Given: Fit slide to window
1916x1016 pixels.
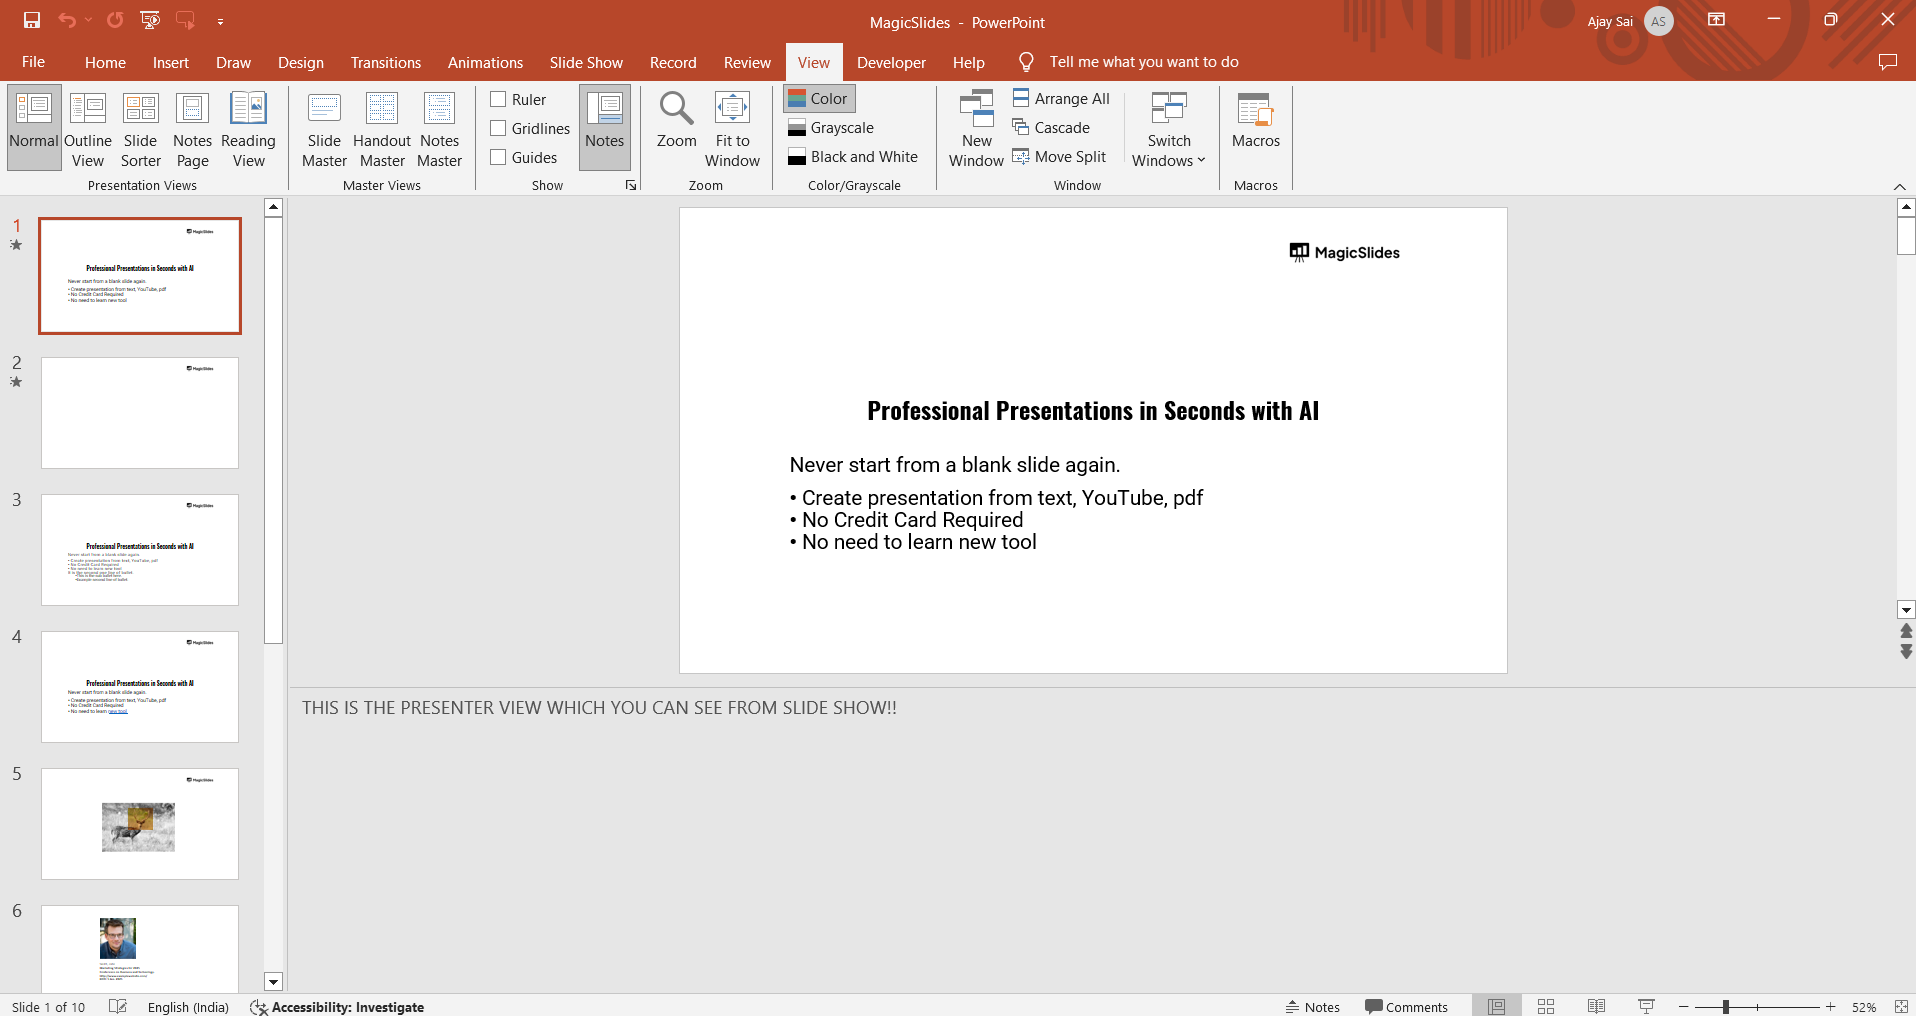Looking at the screenshot, I should 732,127.
